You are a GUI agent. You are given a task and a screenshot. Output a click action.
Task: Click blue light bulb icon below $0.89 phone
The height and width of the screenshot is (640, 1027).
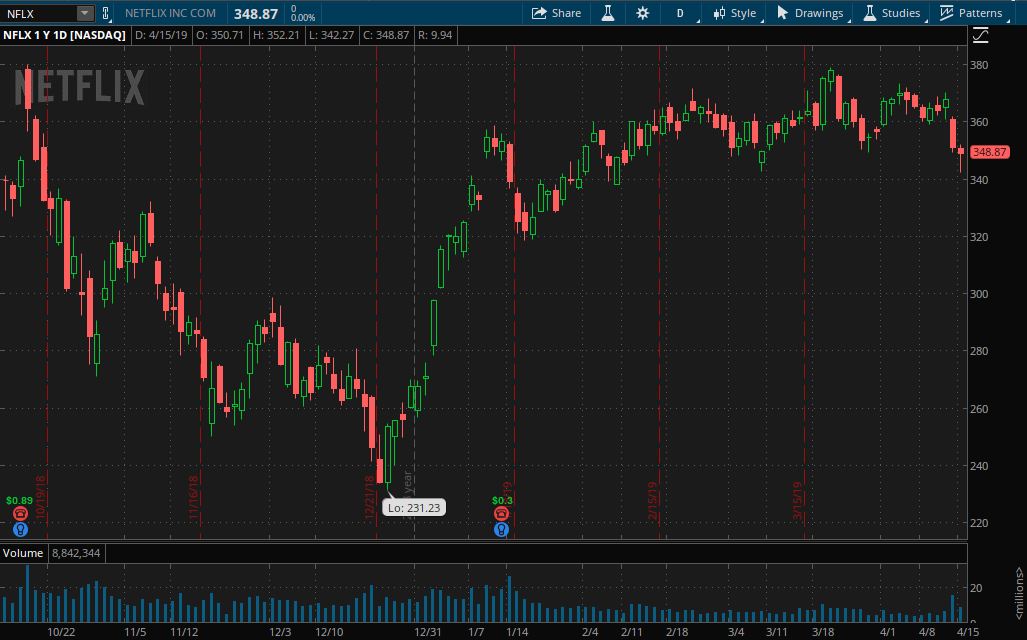[x=20, y=529]
